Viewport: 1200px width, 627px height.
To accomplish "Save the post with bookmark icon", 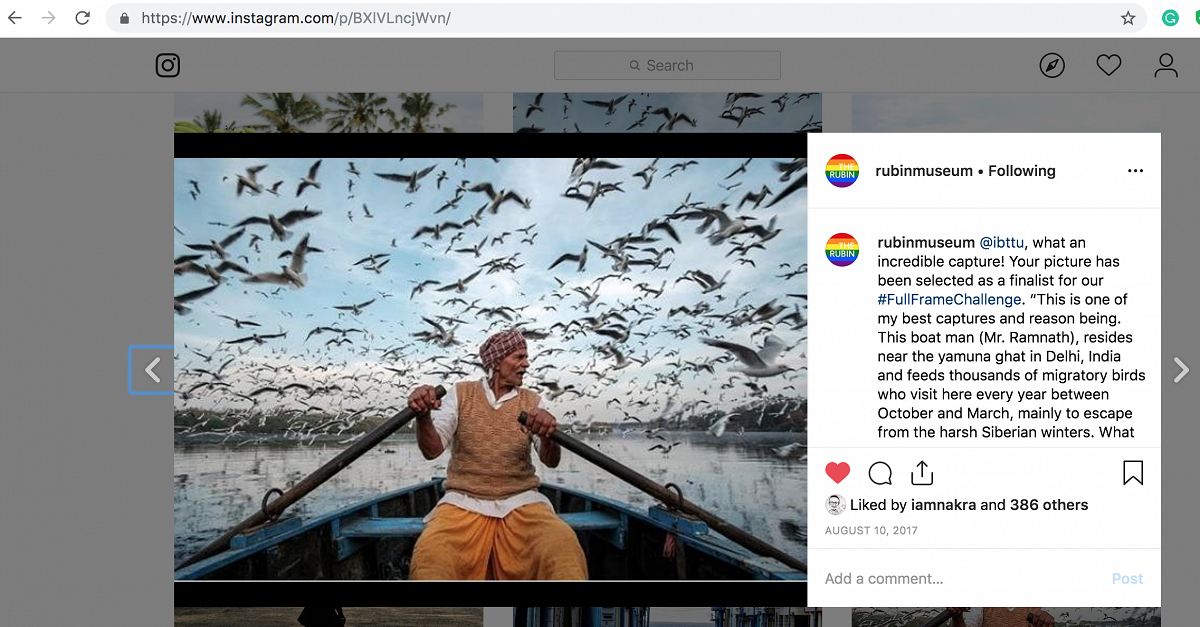I will coord(1133,473).
